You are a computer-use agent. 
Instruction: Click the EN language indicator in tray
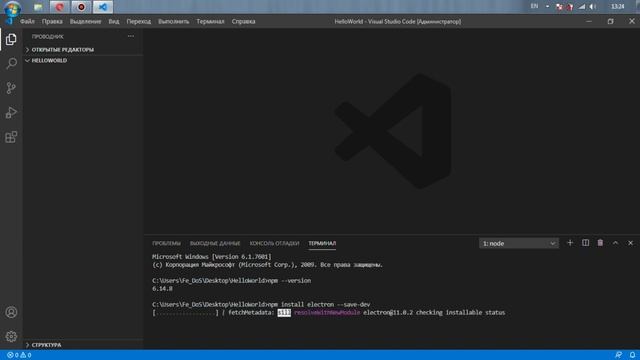coord(534,6)
